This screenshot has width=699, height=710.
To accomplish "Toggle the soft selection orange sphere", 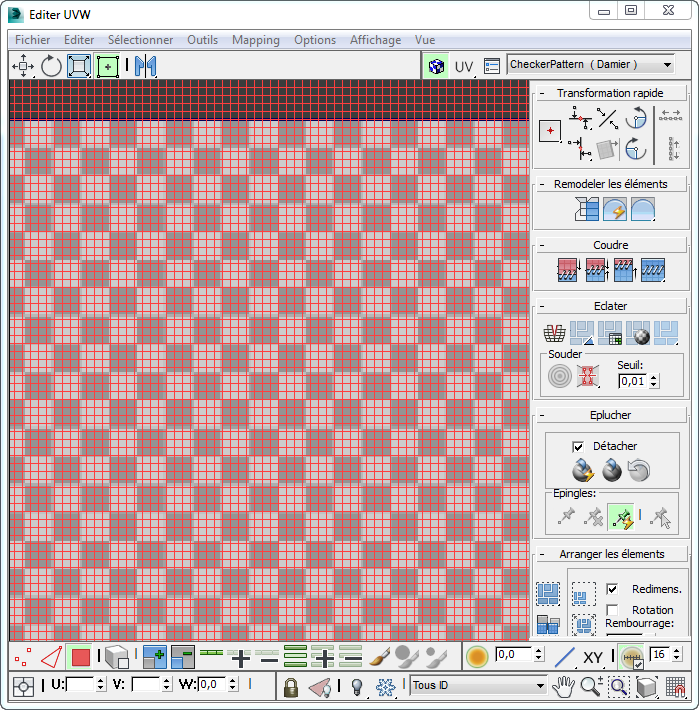I will [x=477, y=657].
